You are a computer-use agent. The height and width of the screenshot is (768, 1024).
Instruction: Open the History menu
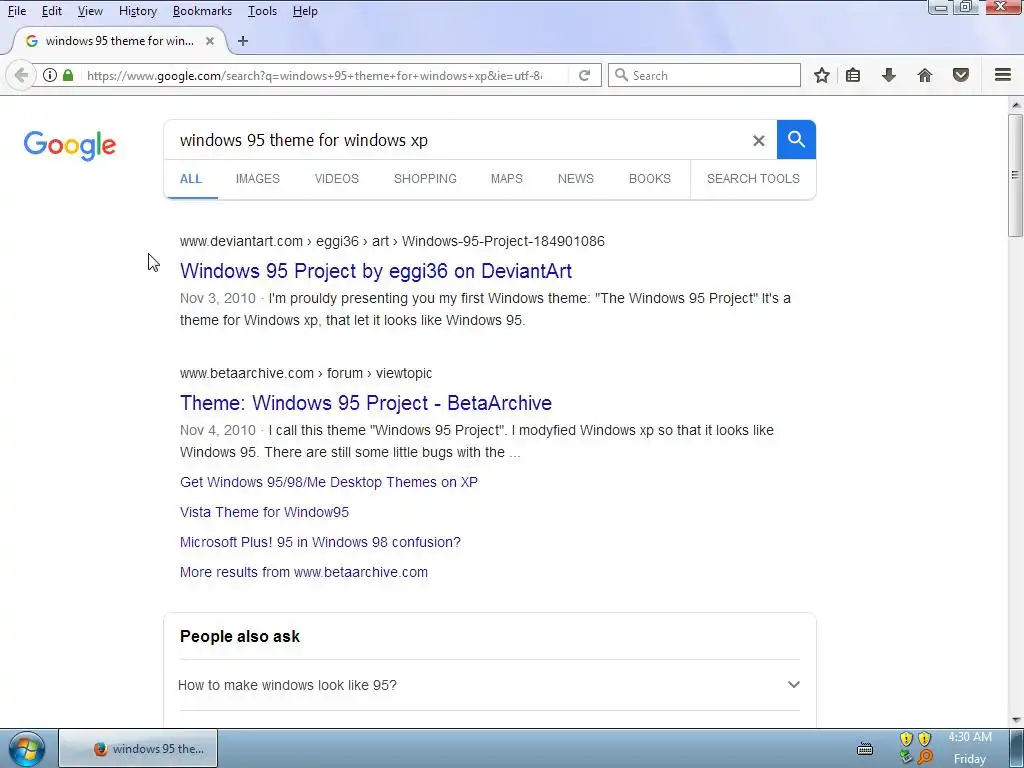tap(138, 11)
